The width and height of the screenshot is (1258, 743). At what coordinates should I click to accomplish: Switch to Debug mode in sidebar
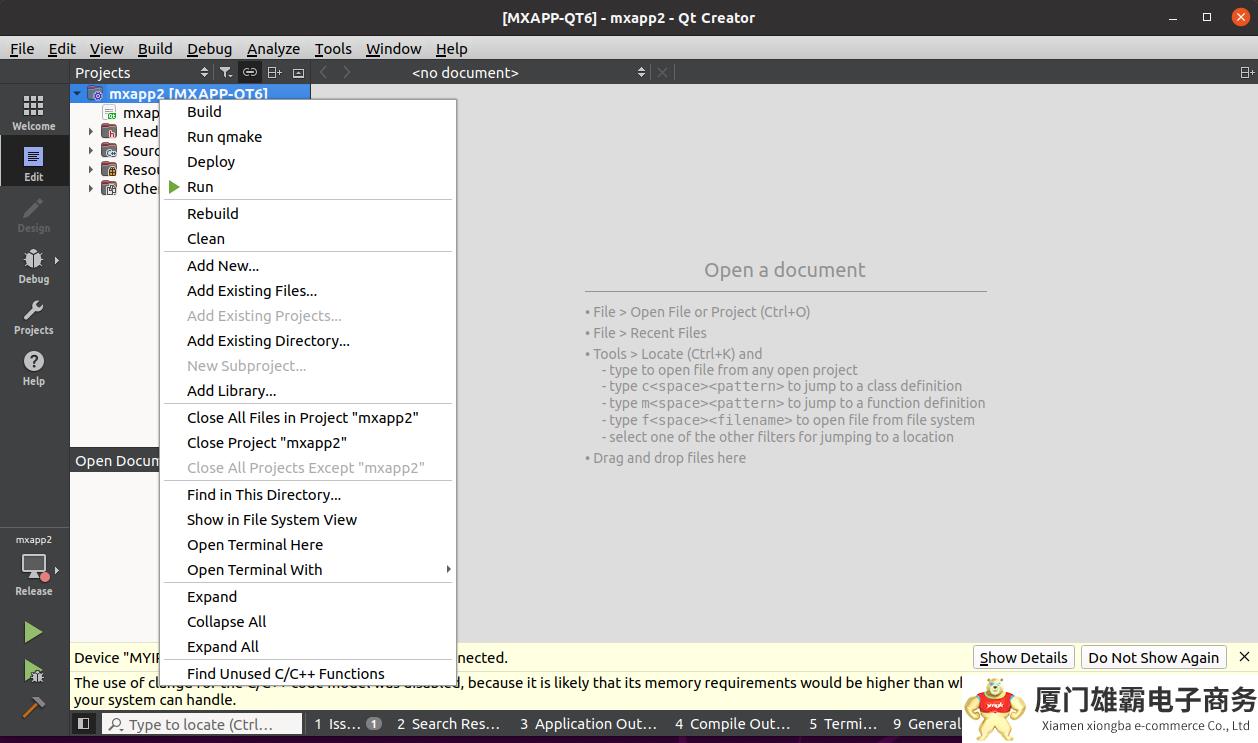point(33,266)
